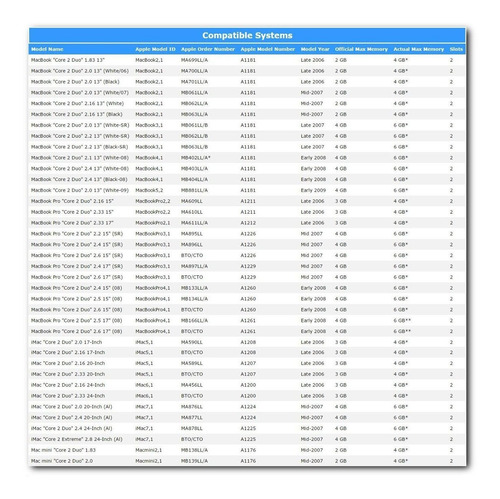Click order number MB063LL/A
500x499 pixels.
click(194, 114)
